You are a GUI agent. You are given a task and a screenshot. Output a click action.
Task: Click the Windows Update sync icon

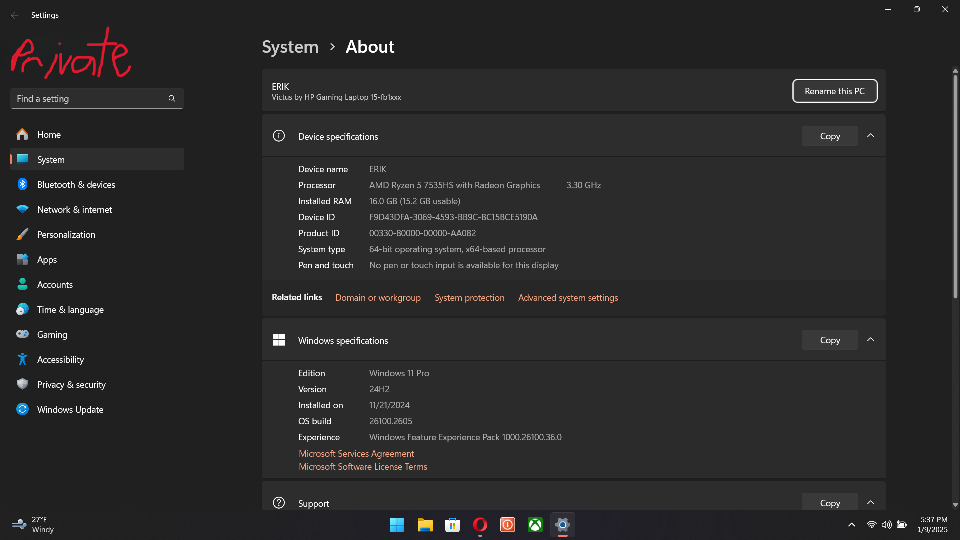pos(23,409)
